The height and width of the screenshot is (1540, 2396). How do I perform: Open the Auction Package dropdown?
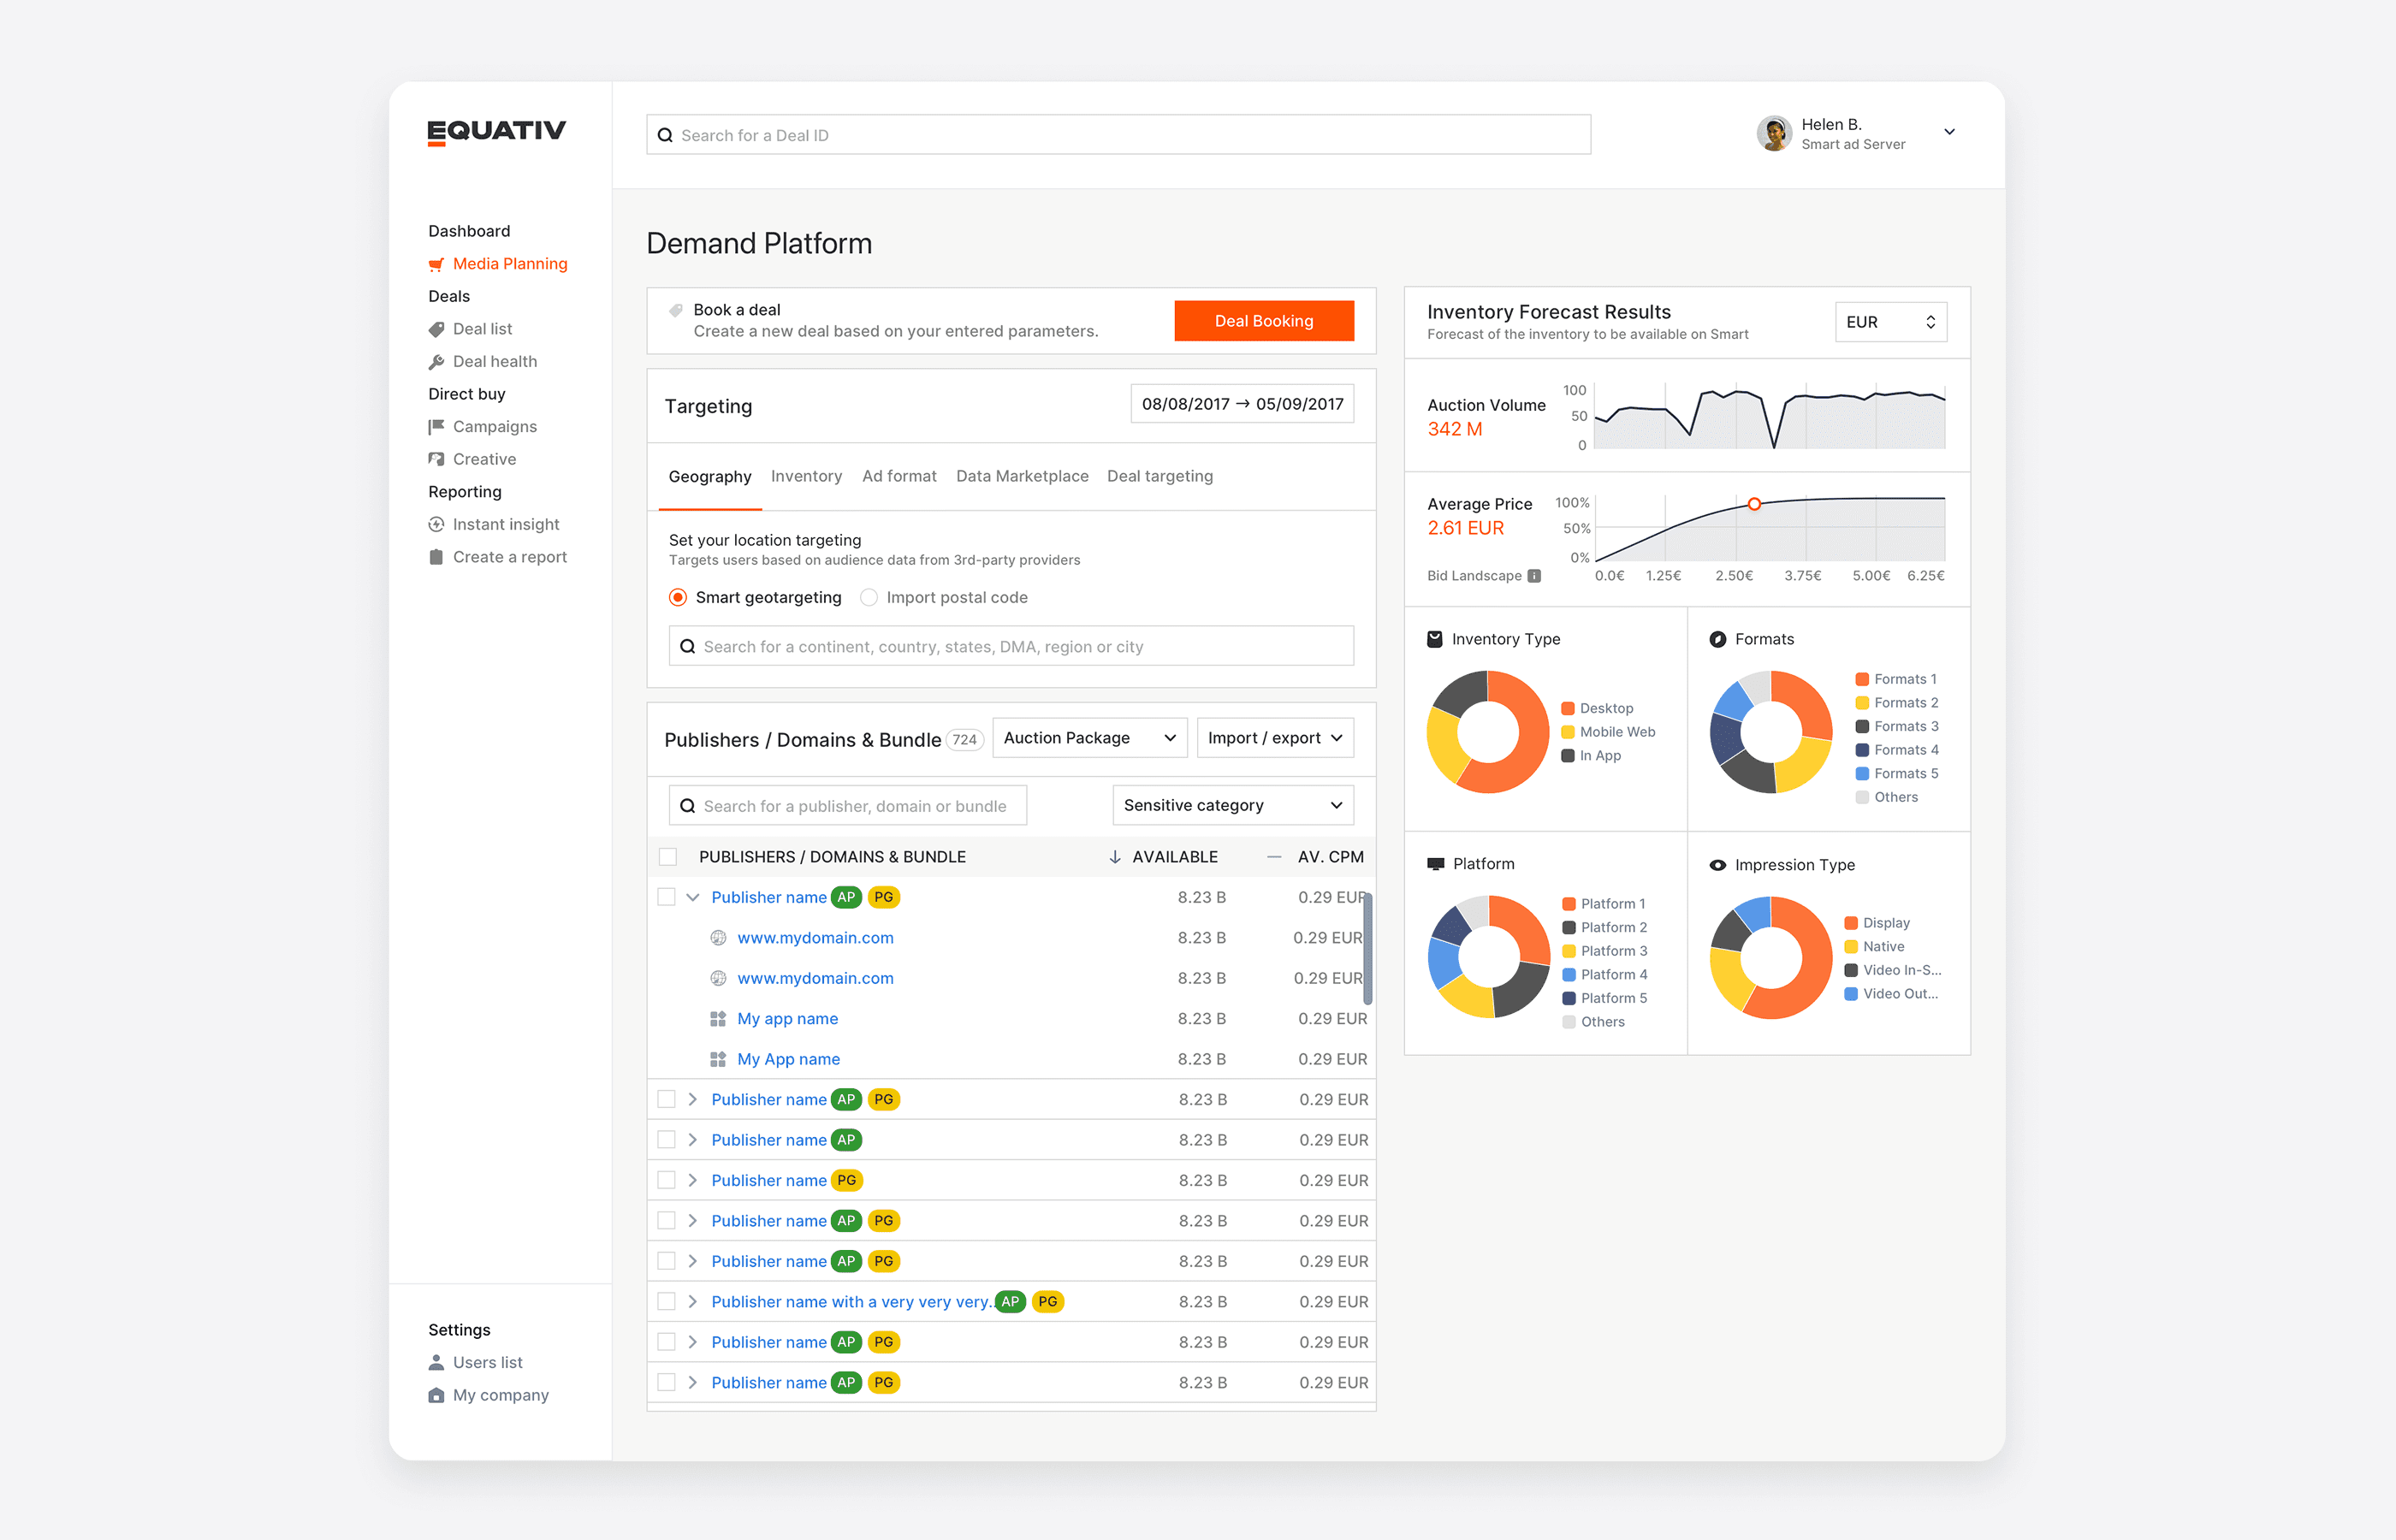click(x=1089, y=738)
